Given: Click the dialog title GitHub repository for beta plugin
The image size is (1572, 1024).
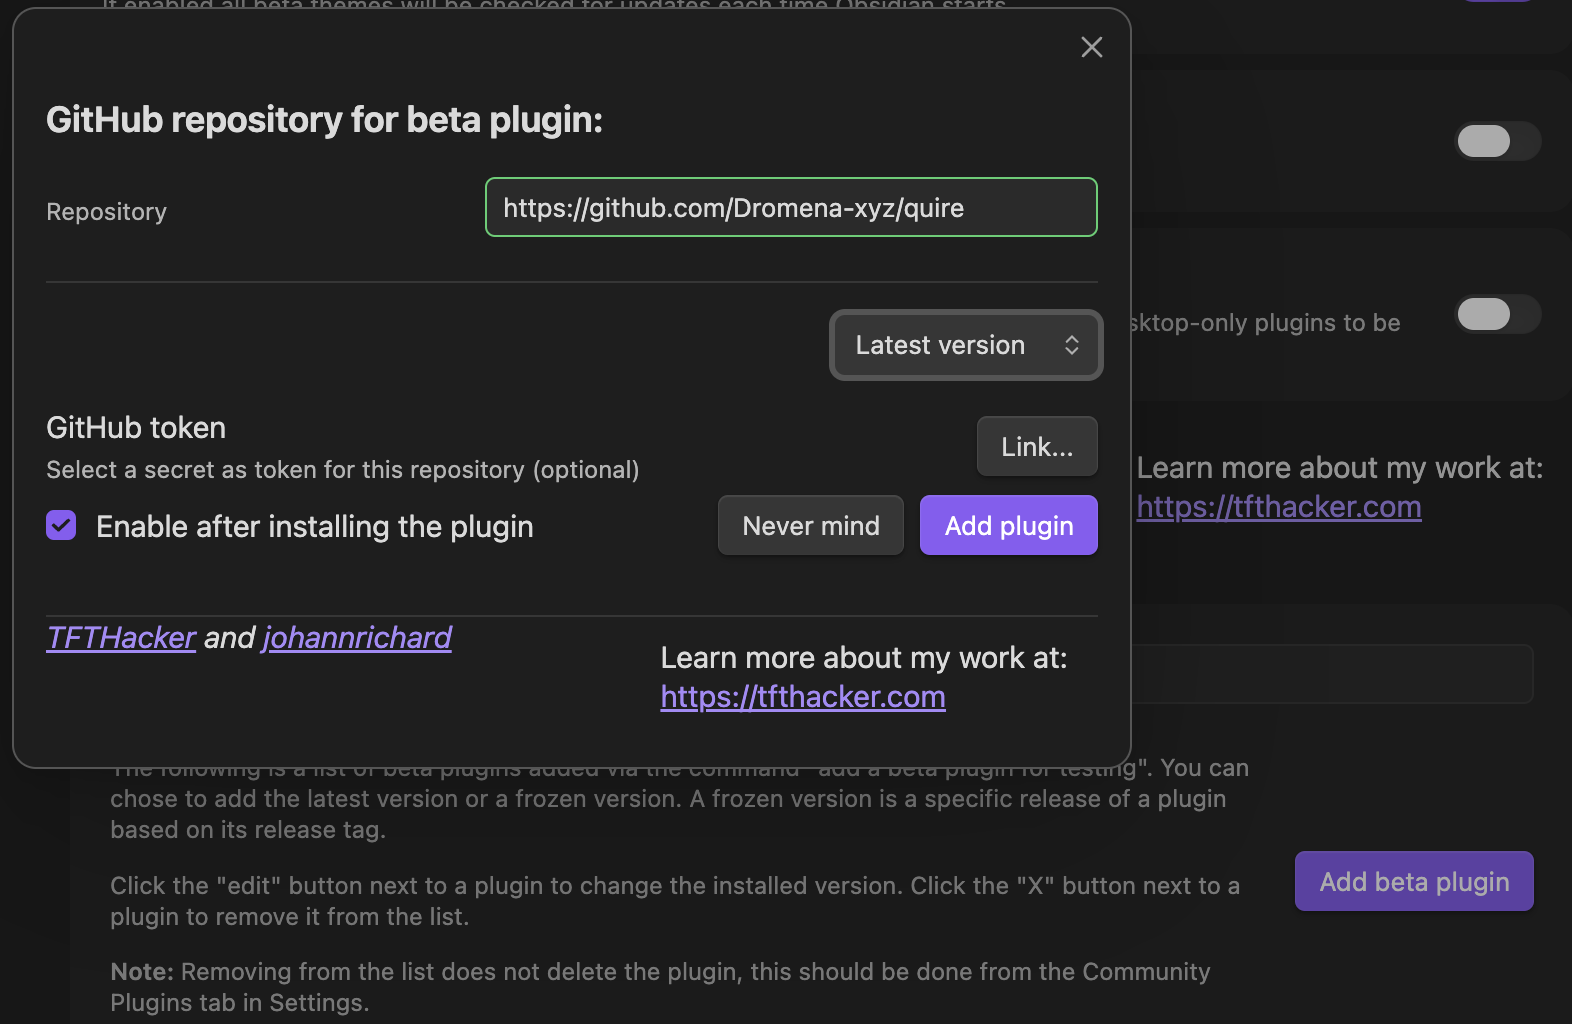Looking at the screenshot, I should click(x=325, y=120).
